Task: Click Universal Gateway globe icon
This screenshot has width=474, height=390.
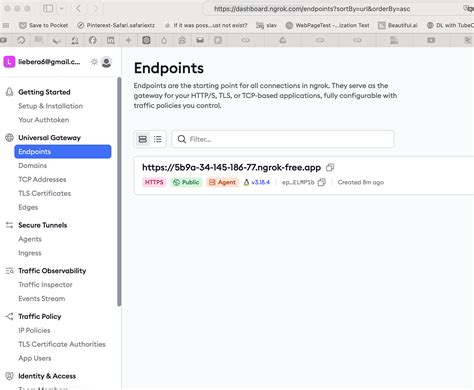Action: point(9,138)
